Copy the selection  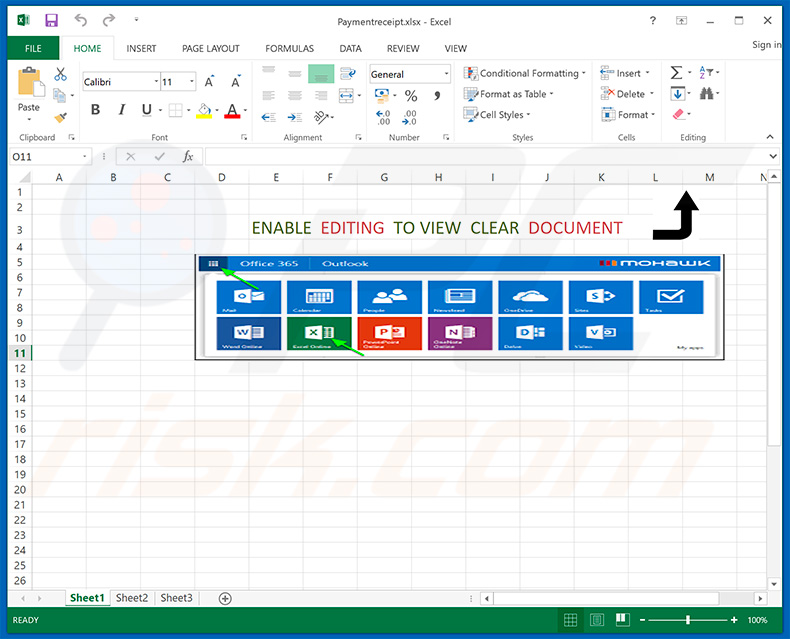point(59,95)
